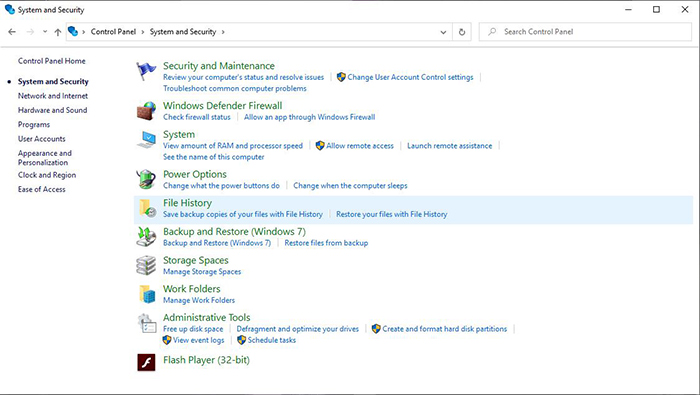Open Launch remote assistance link
This screenshot has width=700, height=395.
point(450,146)
